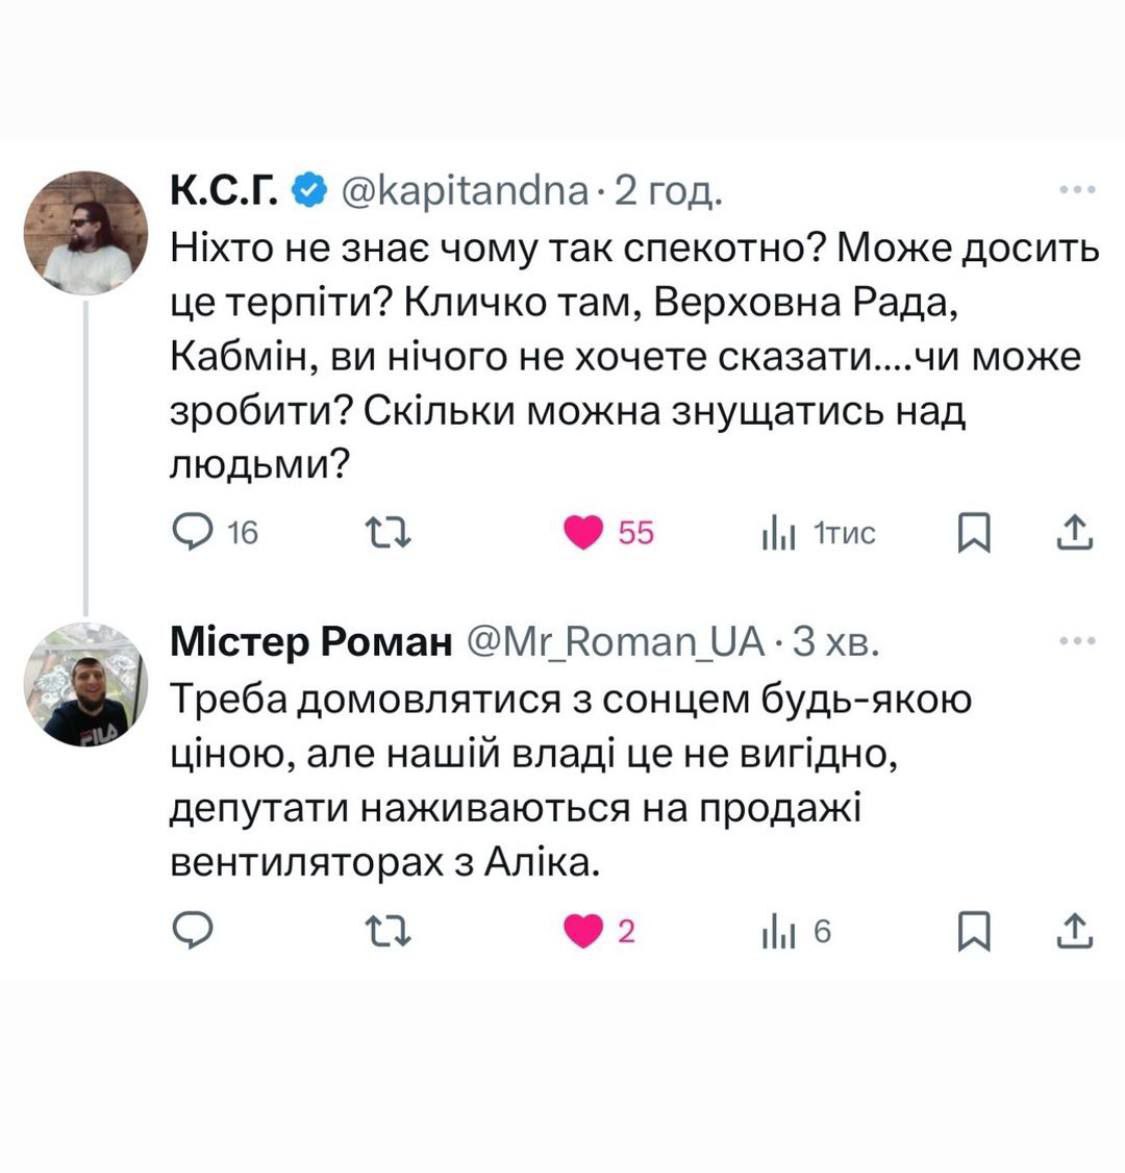Share the К.С.Г. tweet
1125x1173 pixels.
coord(1075,532)
